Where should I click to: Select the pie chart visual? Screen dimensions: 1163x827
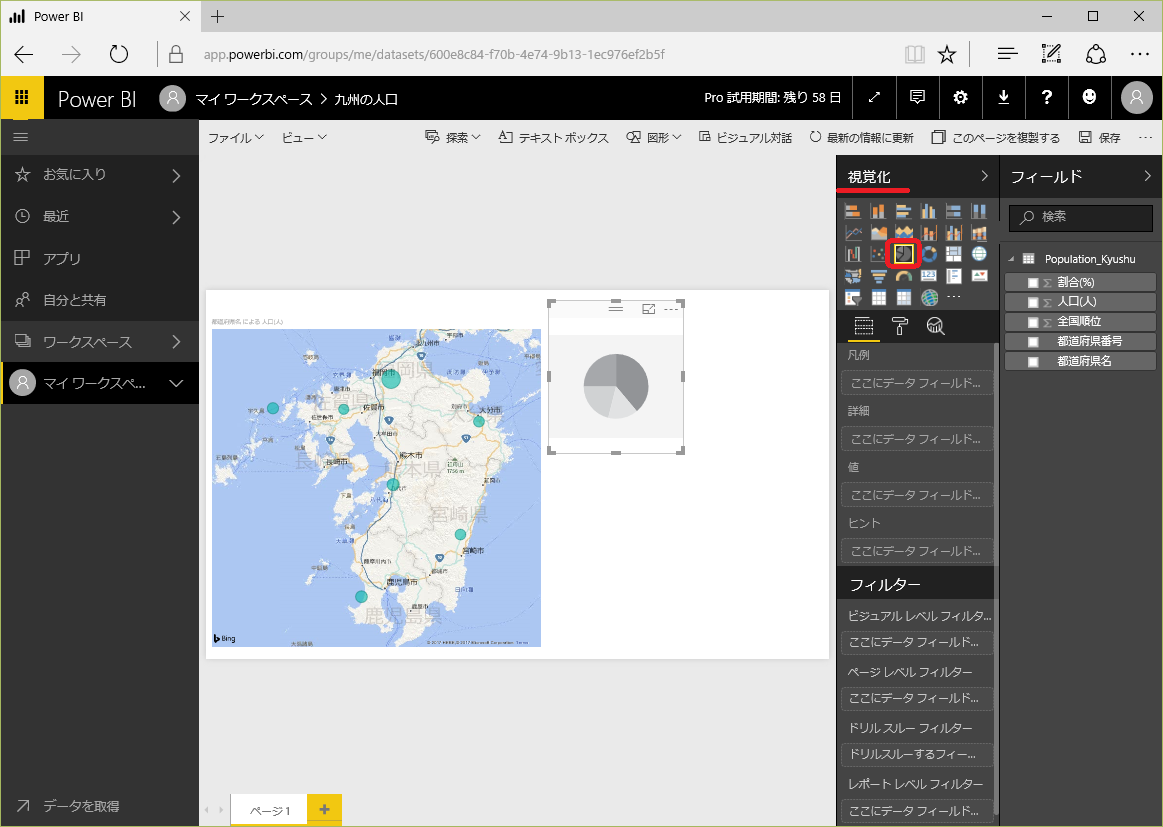pyautogui.click(x=903, y=254)
